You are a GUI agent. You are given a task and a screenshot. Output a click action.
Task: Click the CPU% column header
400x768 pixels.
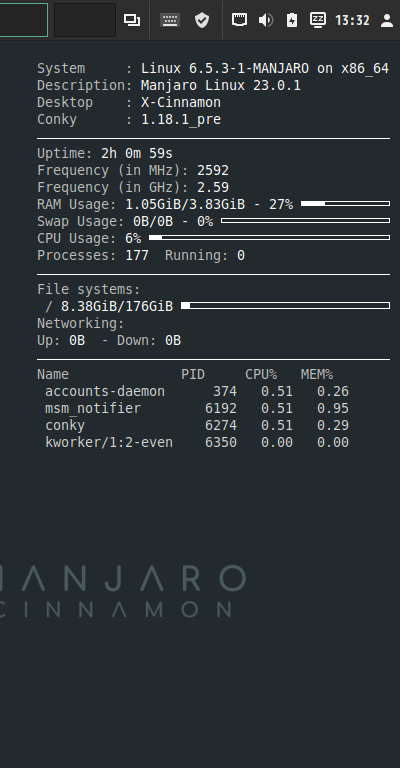point(261,375)
